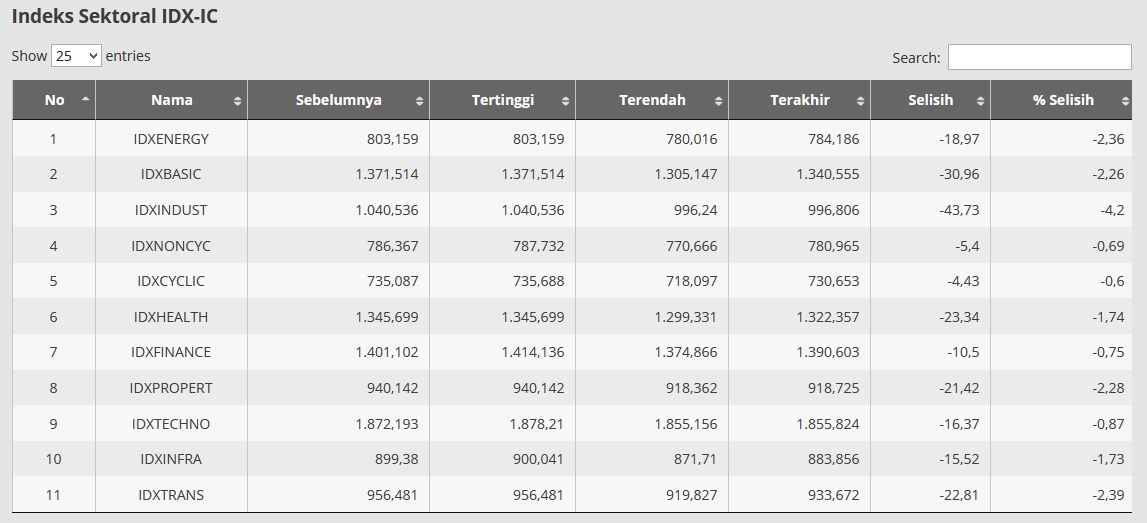The image size is (1147, 523).
Task: Focus the Search input field
Action: pos(1039,58)
